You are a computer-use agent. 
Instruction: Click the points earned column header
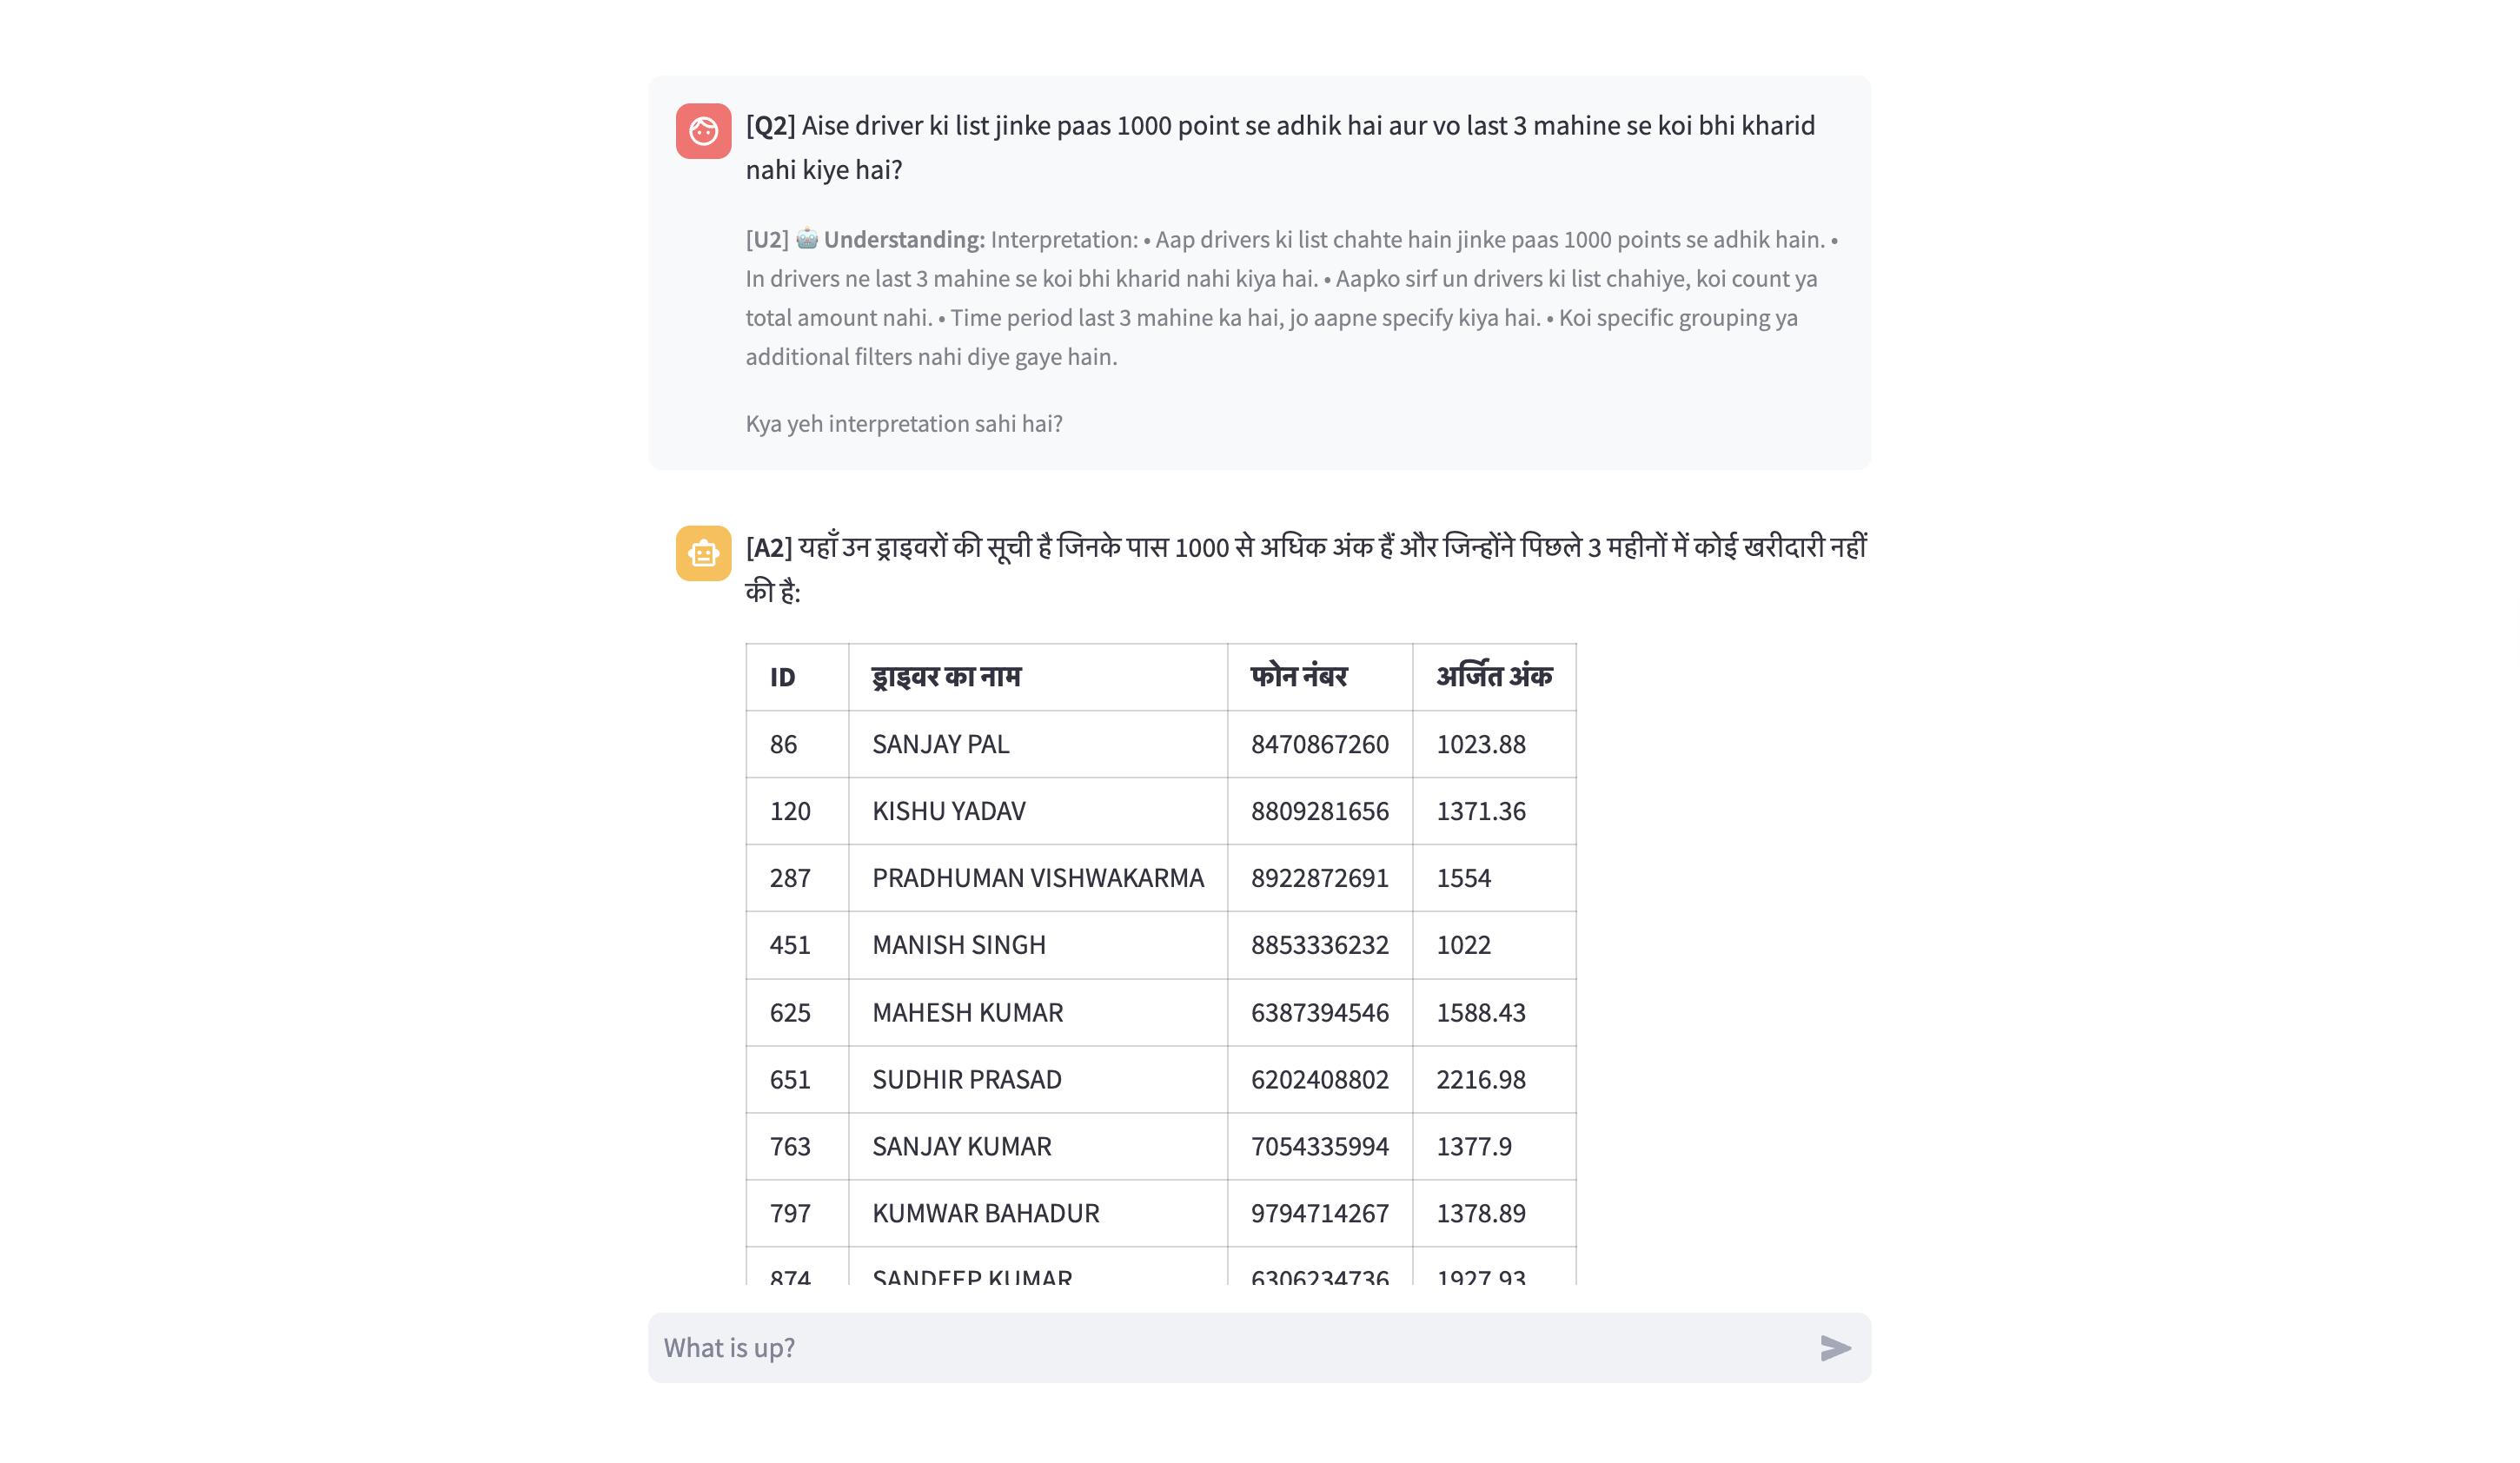1493,677
